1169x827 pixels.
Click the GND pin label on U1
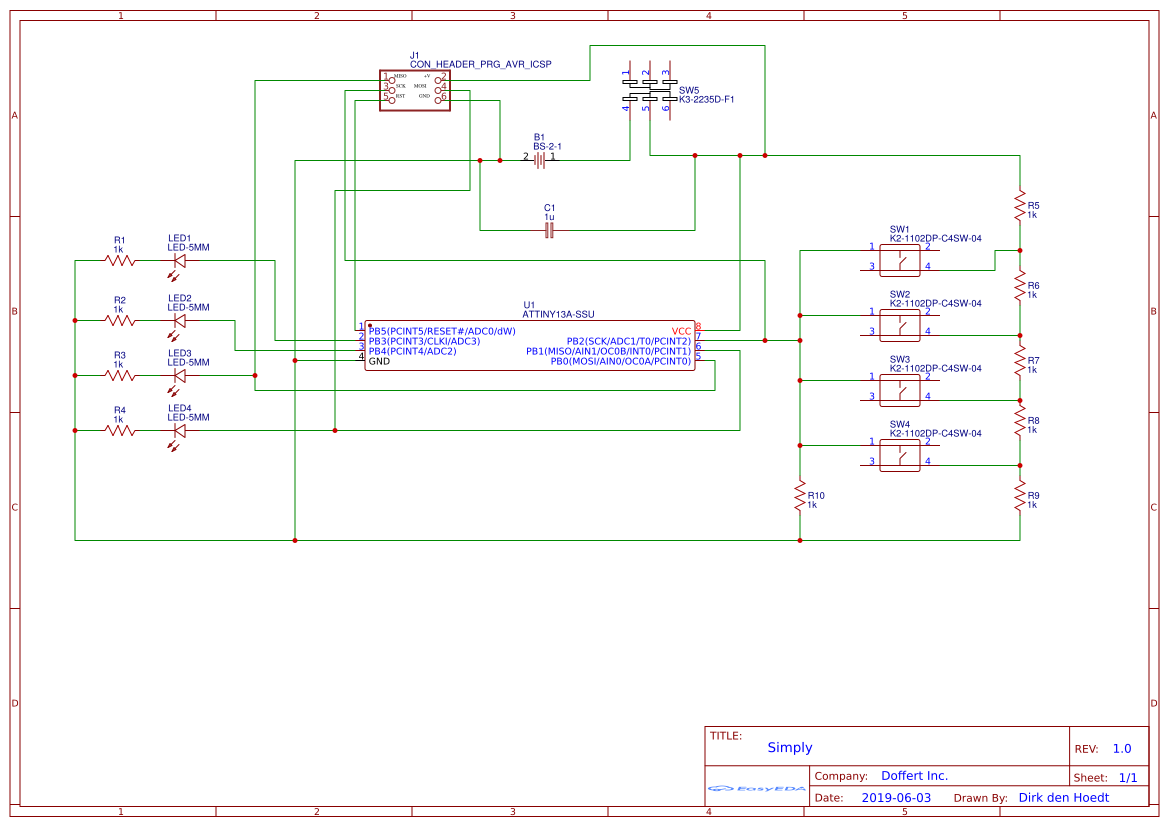coord(379,362)
